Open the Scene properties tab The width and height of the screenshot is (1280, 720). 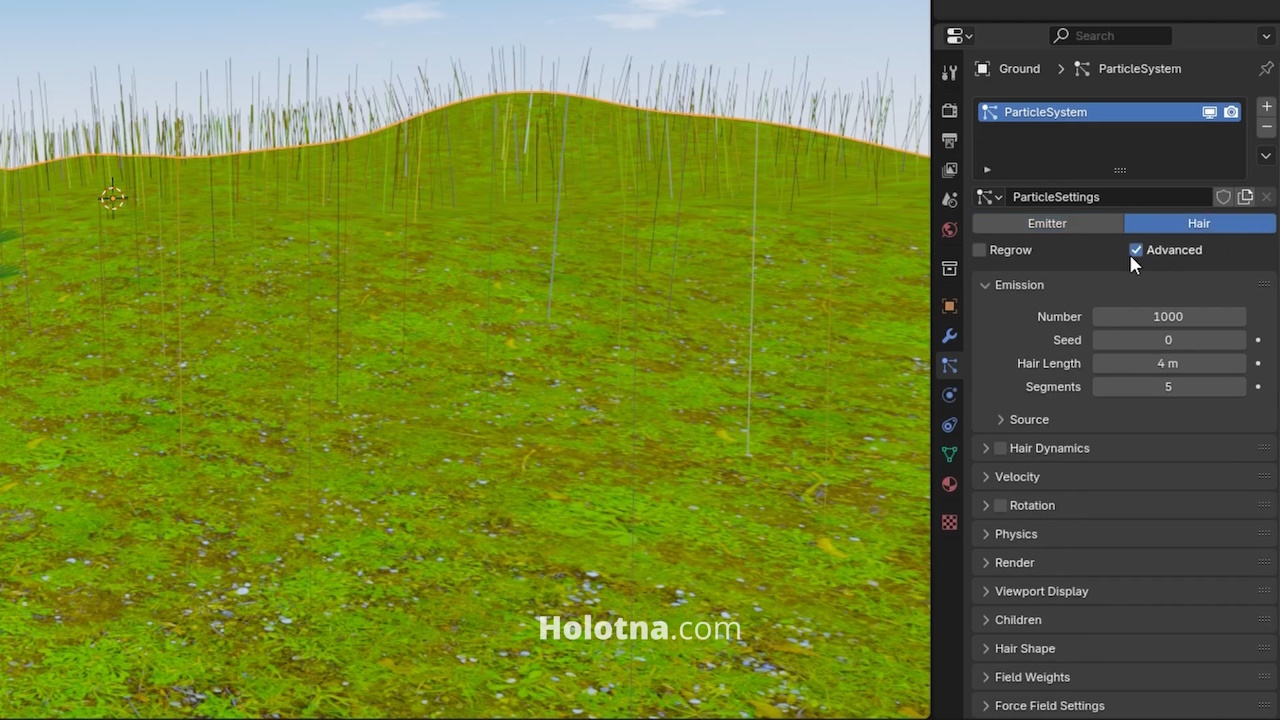949,200
